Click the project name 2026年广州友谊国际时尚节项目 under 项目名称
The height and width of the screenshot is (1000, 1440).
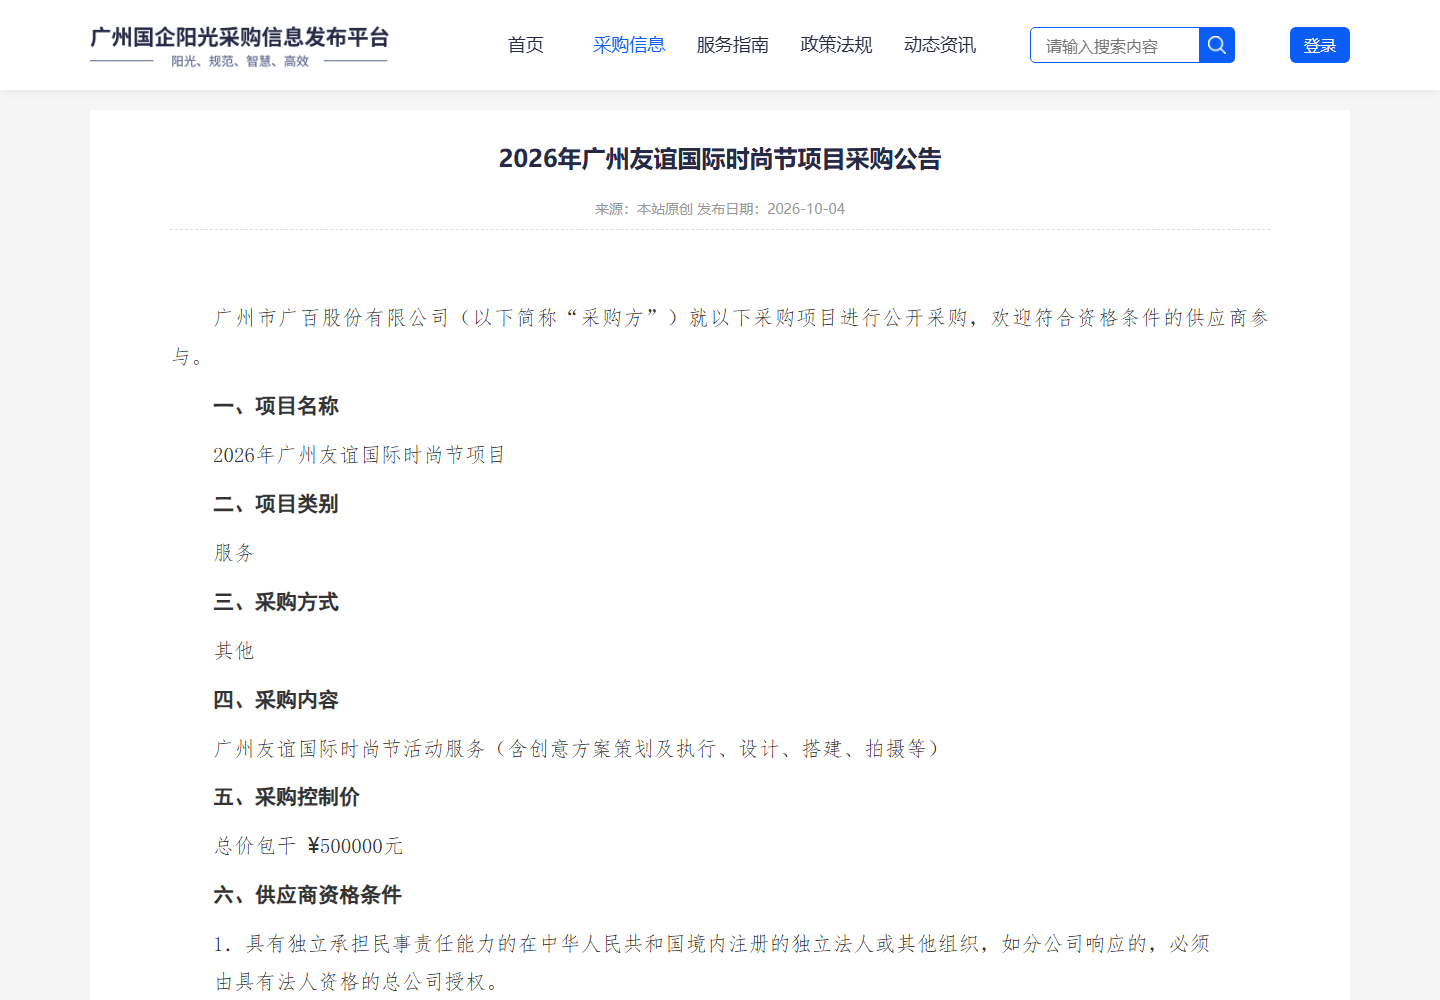click(x=359, y=455)
